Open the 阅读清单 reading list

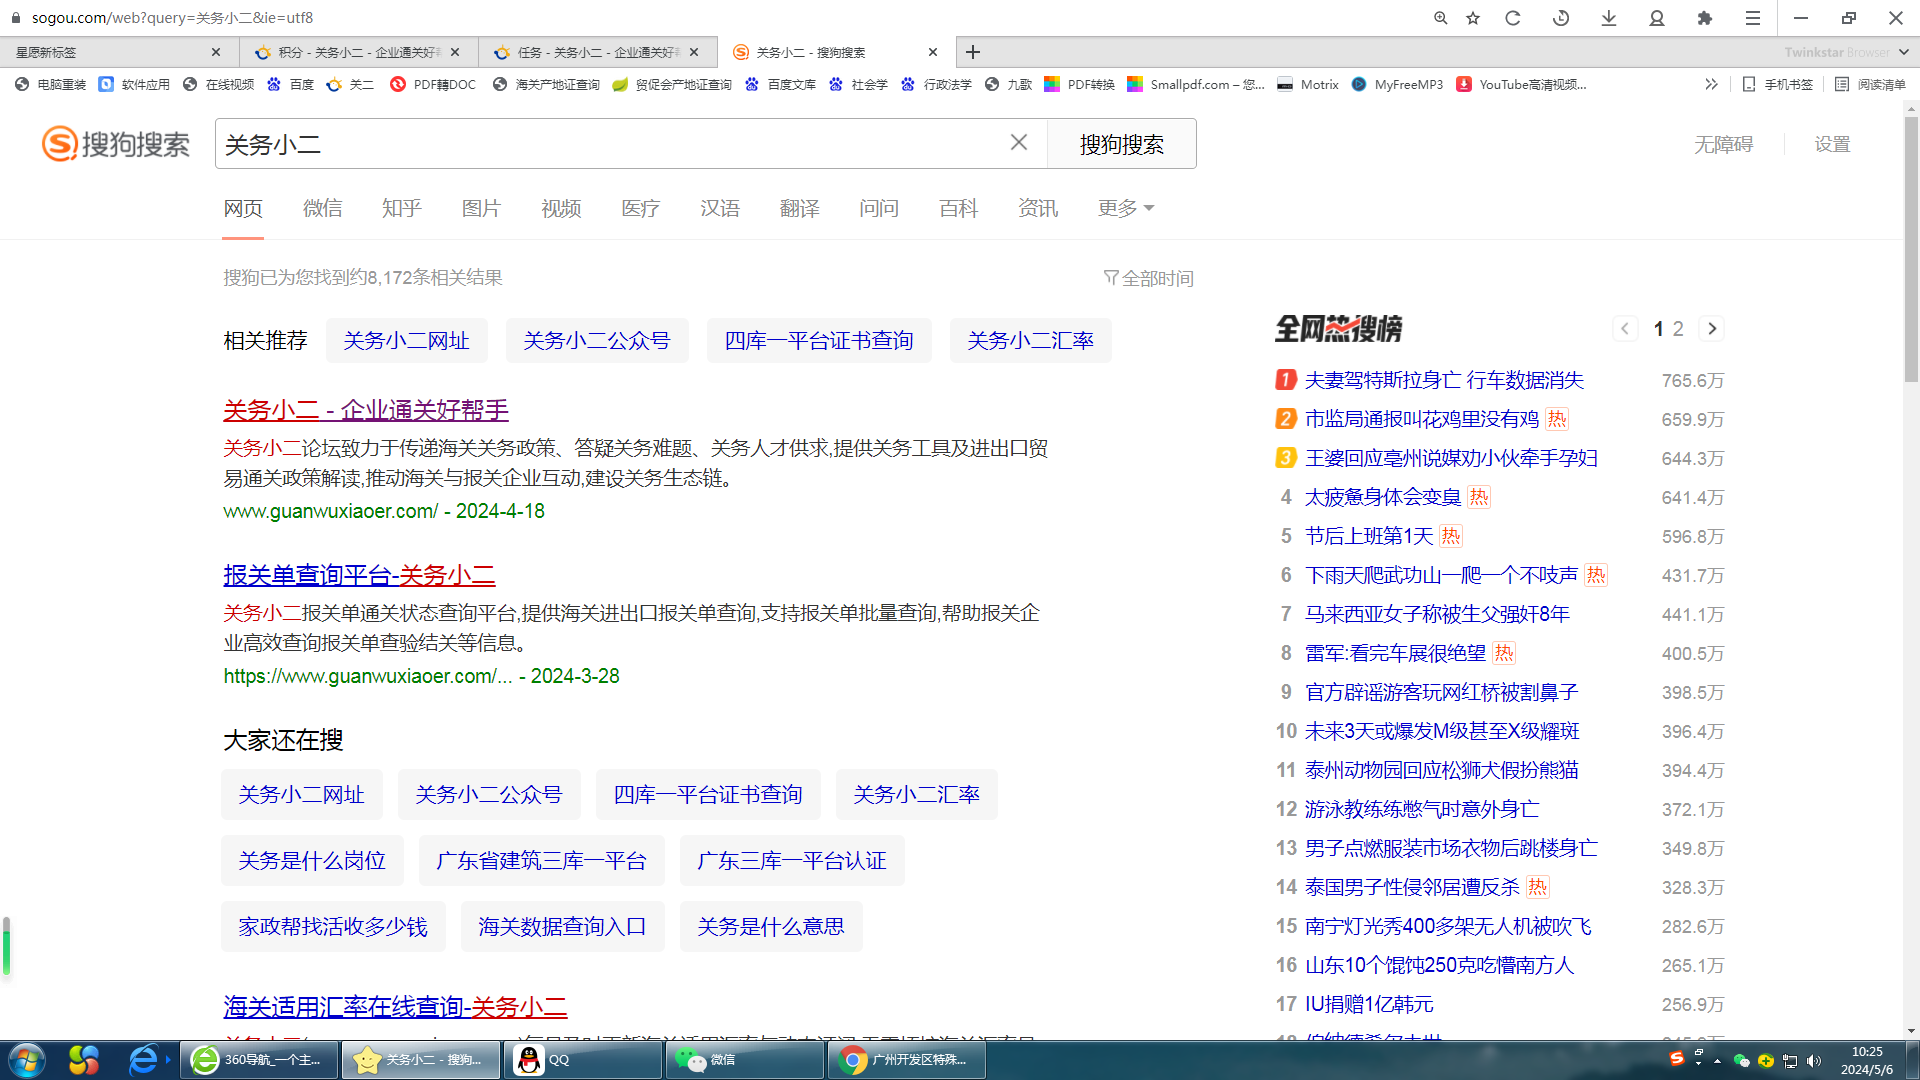click(x=1870, y=84)
